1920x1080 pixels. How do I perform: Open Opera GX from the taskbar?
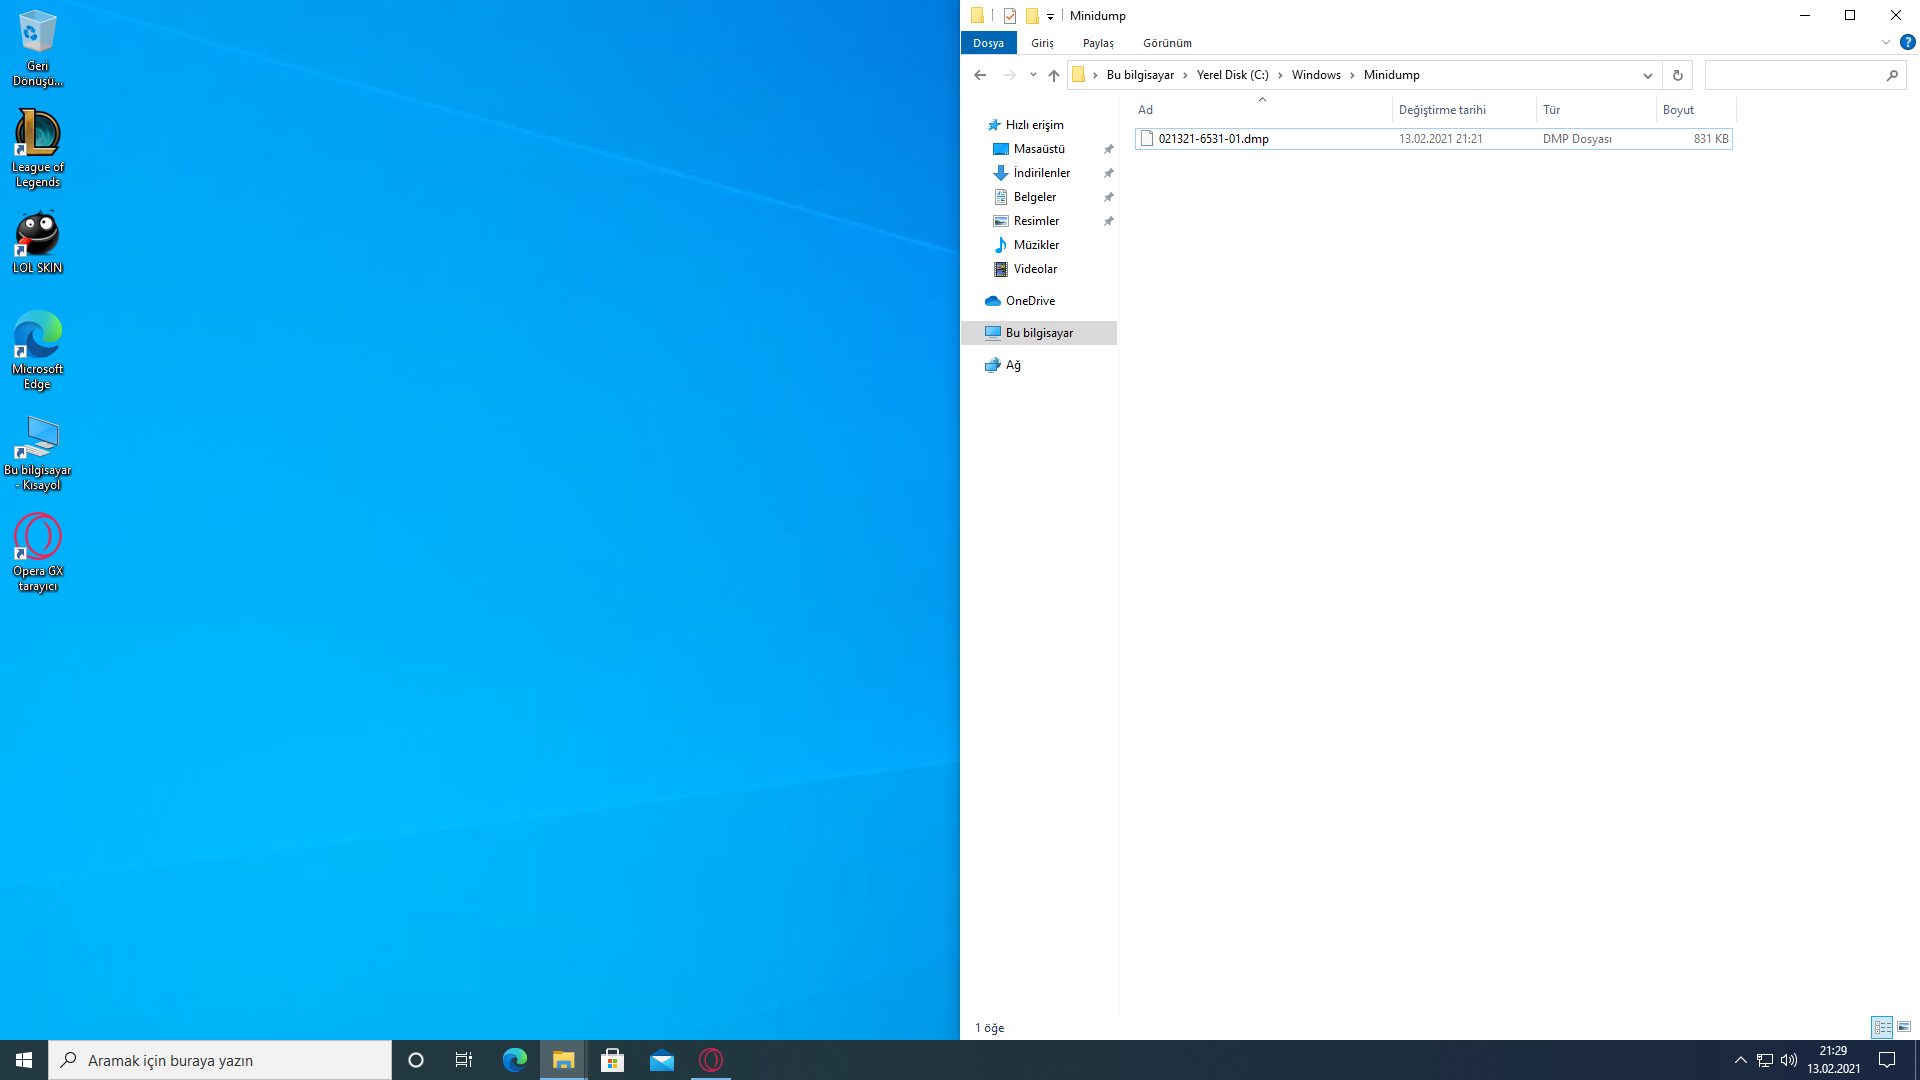tap(711, 1060)
